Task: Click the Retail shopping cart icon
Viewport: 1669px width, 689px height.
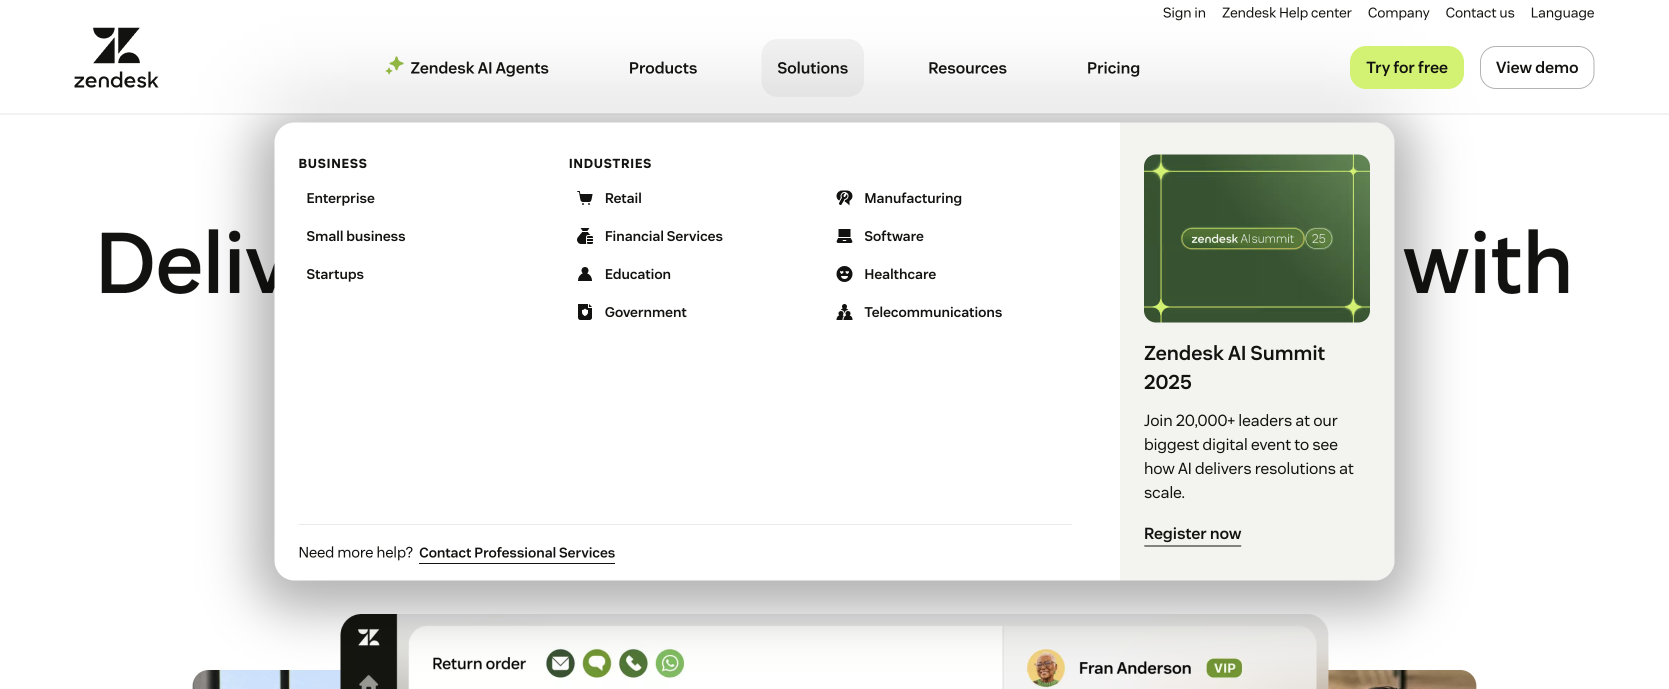Action: [x=585, y=198]
